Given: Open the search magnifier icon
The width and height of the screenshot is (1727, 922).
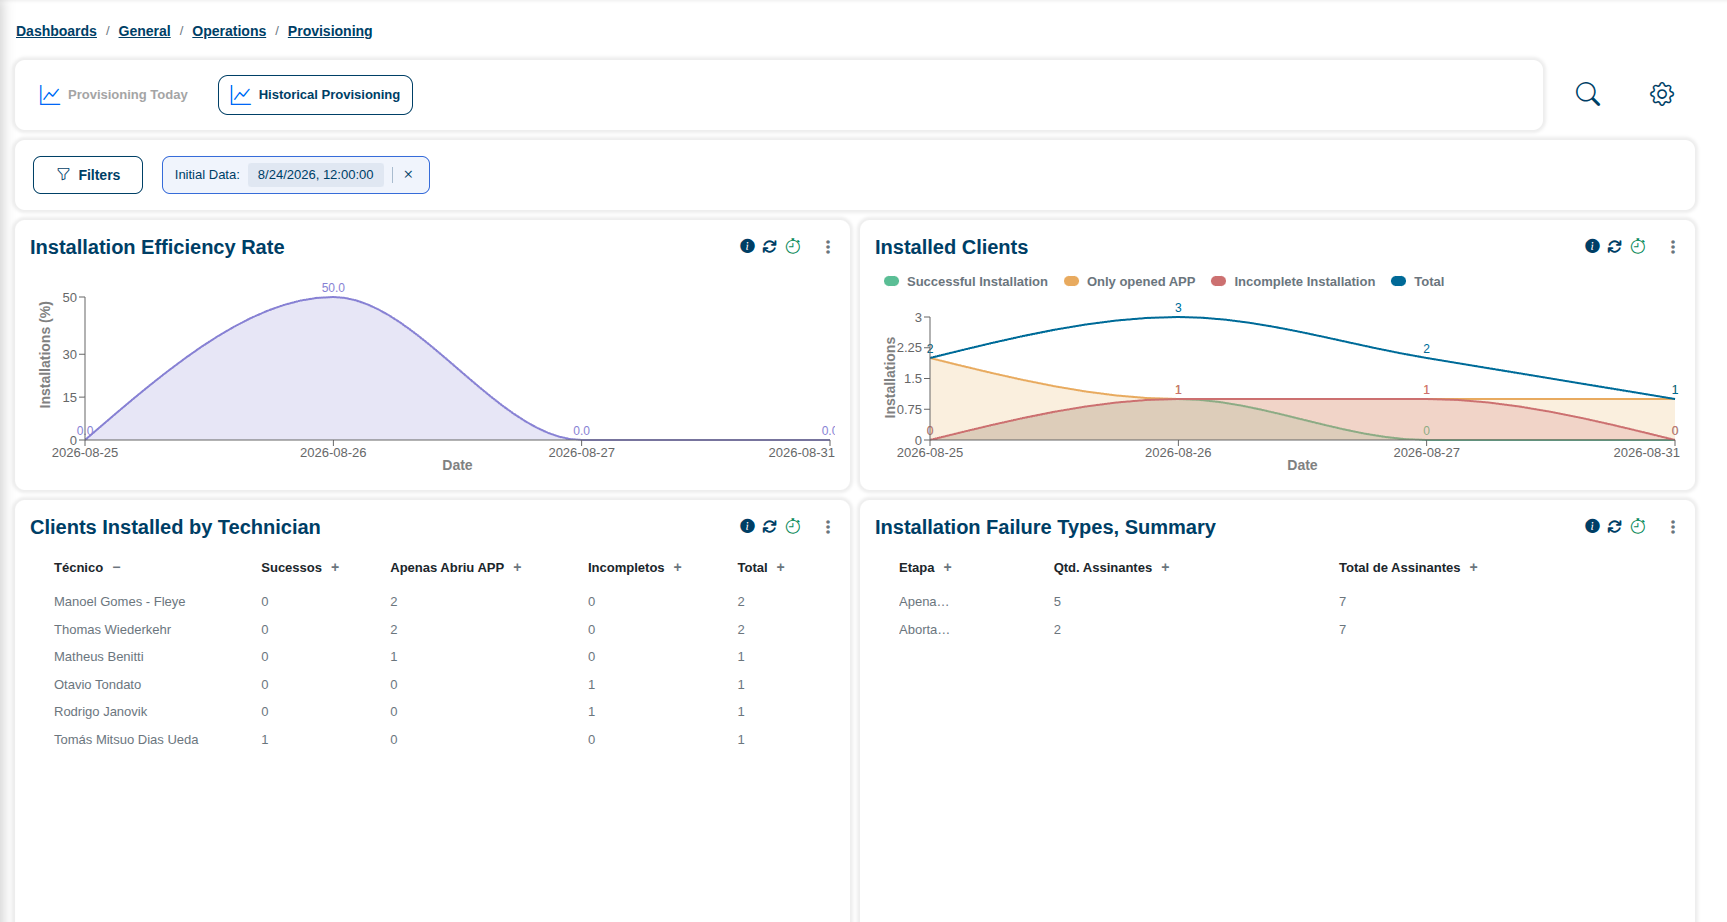Looking at the screenshot, I should [1588, 94].
